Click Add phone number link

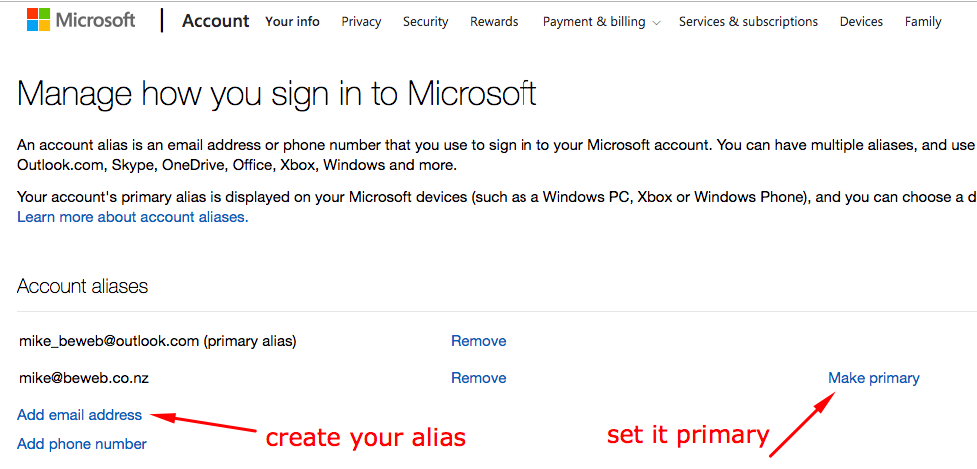pyautogui.click(x=82, y=444)
